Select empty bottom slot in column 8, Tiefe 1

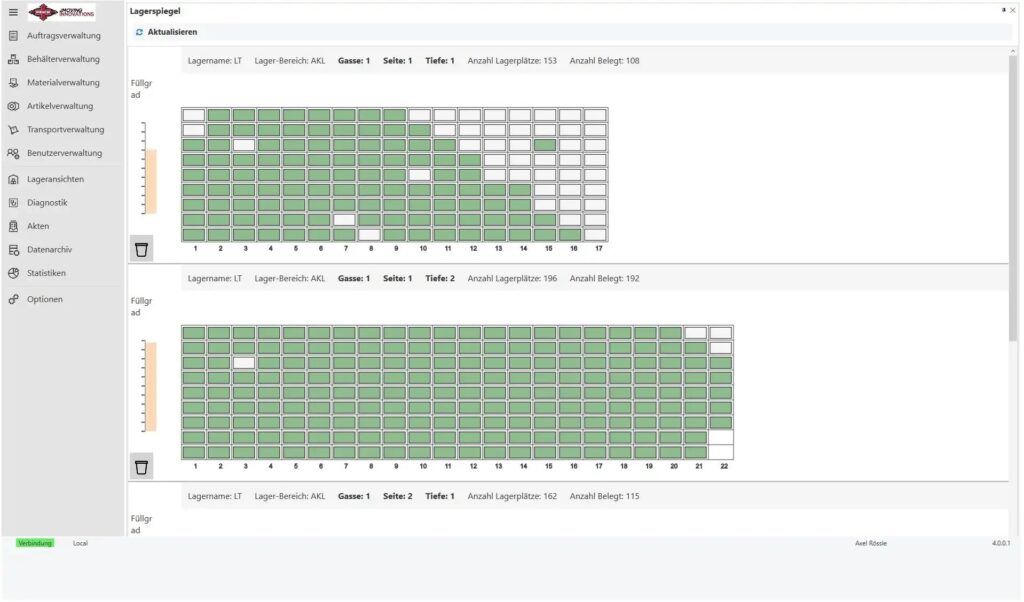click(369, 235)
